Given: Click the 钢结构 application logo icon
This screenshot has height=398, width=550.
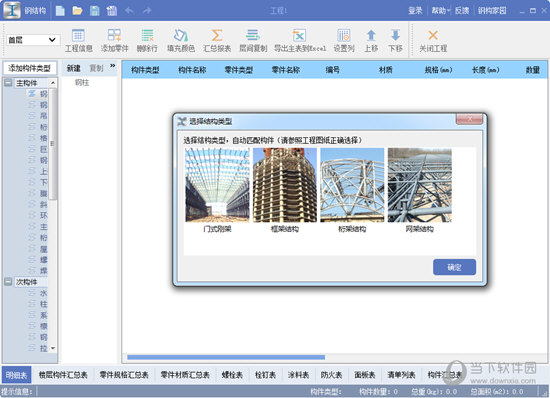Looking at the screenshot, I should point(12,11).
